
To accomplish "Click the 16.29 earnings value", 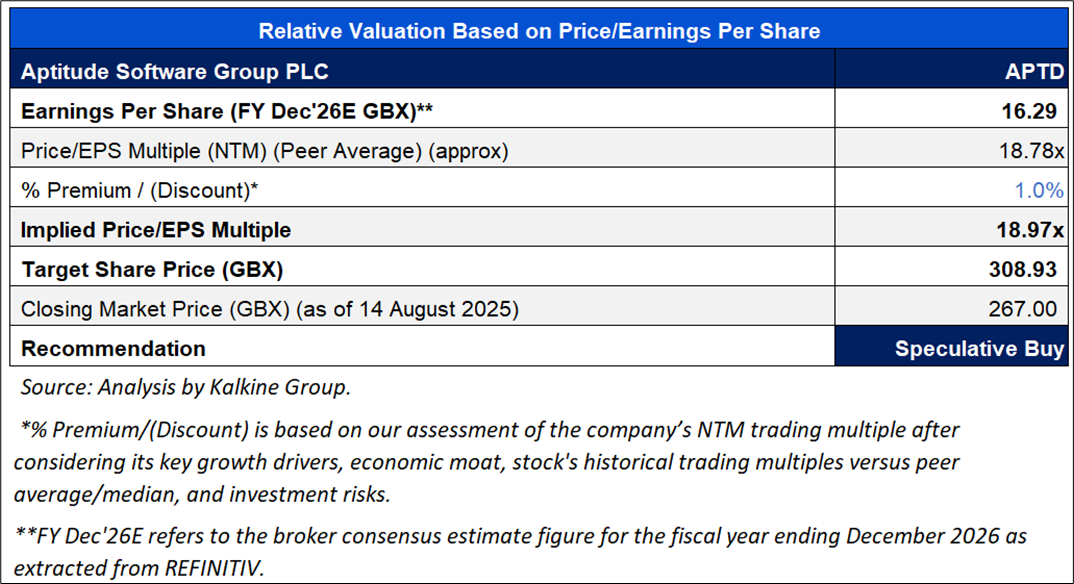I will pyautogui.click(x=1038, y=111).
